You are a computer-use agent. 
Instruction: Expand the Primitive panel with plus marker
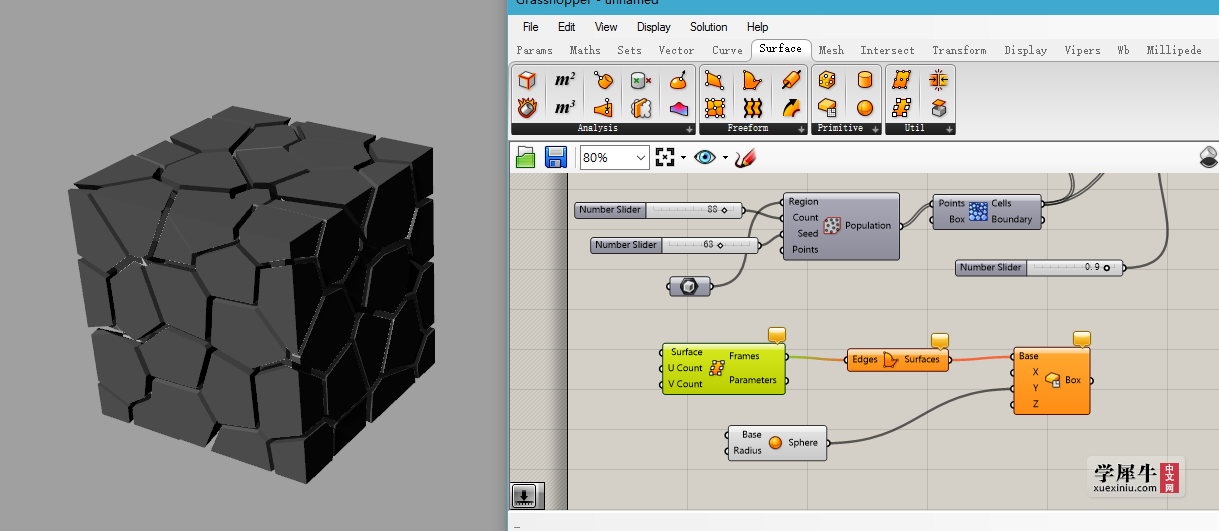[x=876, y=130]
